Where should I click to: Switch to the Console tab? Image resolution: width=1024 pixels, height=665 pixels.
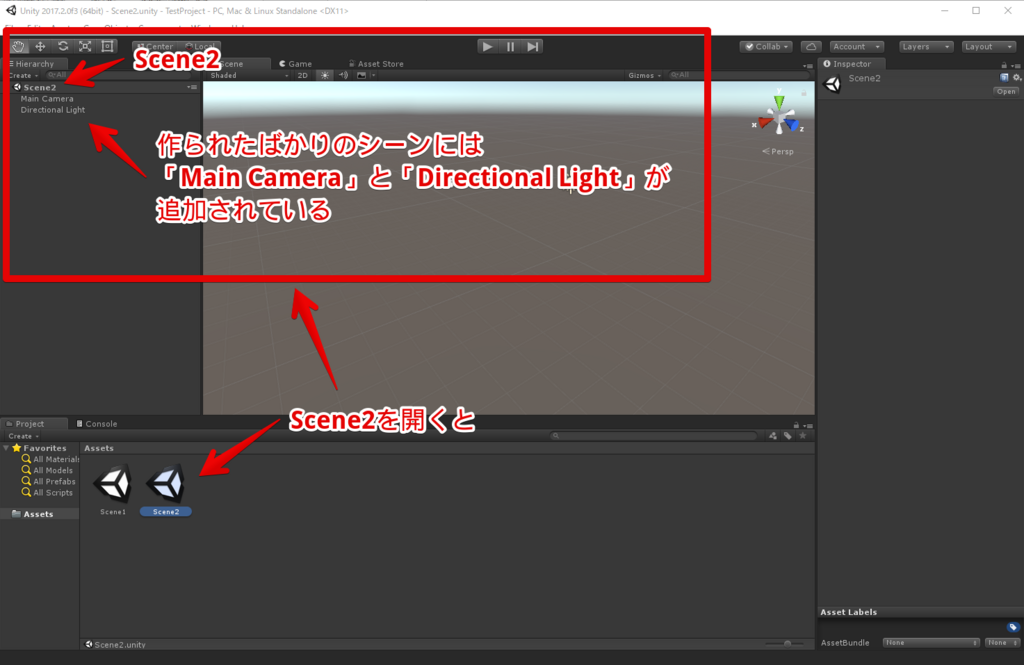pos(97,423)
